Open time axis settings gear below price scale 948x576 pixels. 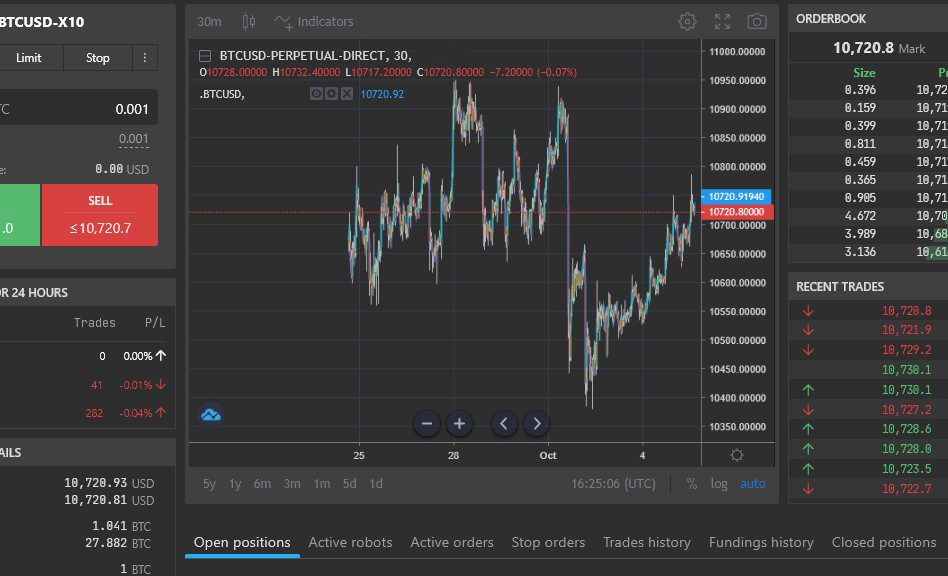pos(736,455)
